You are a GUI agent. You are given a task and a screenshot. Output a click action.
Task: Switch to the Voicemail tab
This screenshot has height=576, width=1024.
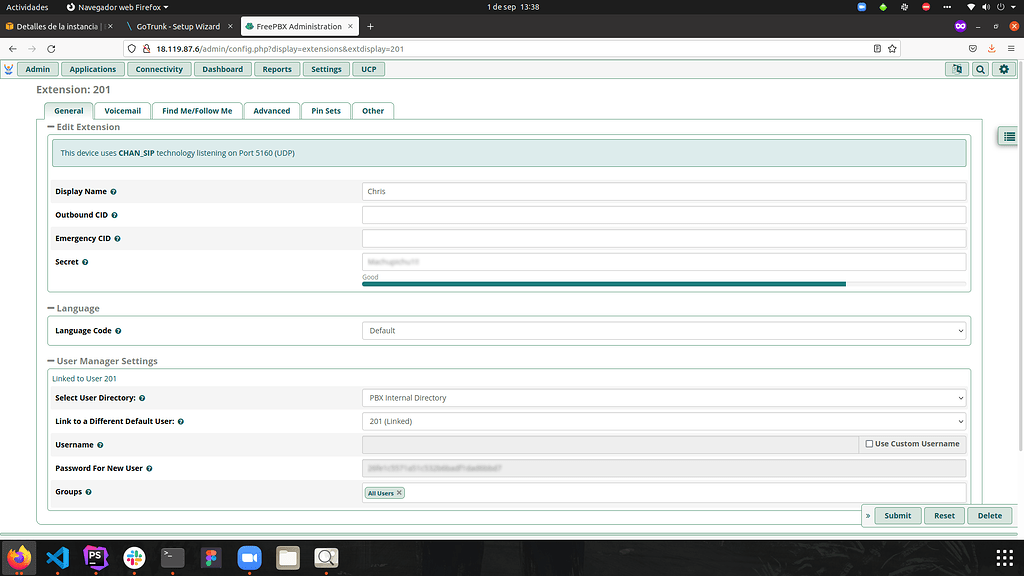[x=122, y=110]
